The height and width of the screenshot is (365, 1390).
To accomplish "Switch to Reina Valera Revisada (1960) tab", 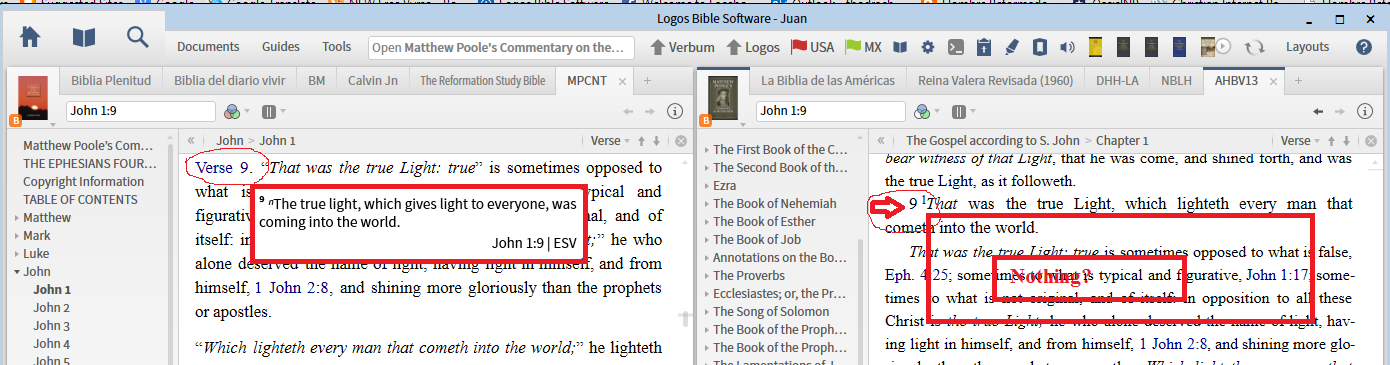I will [994, 80].
